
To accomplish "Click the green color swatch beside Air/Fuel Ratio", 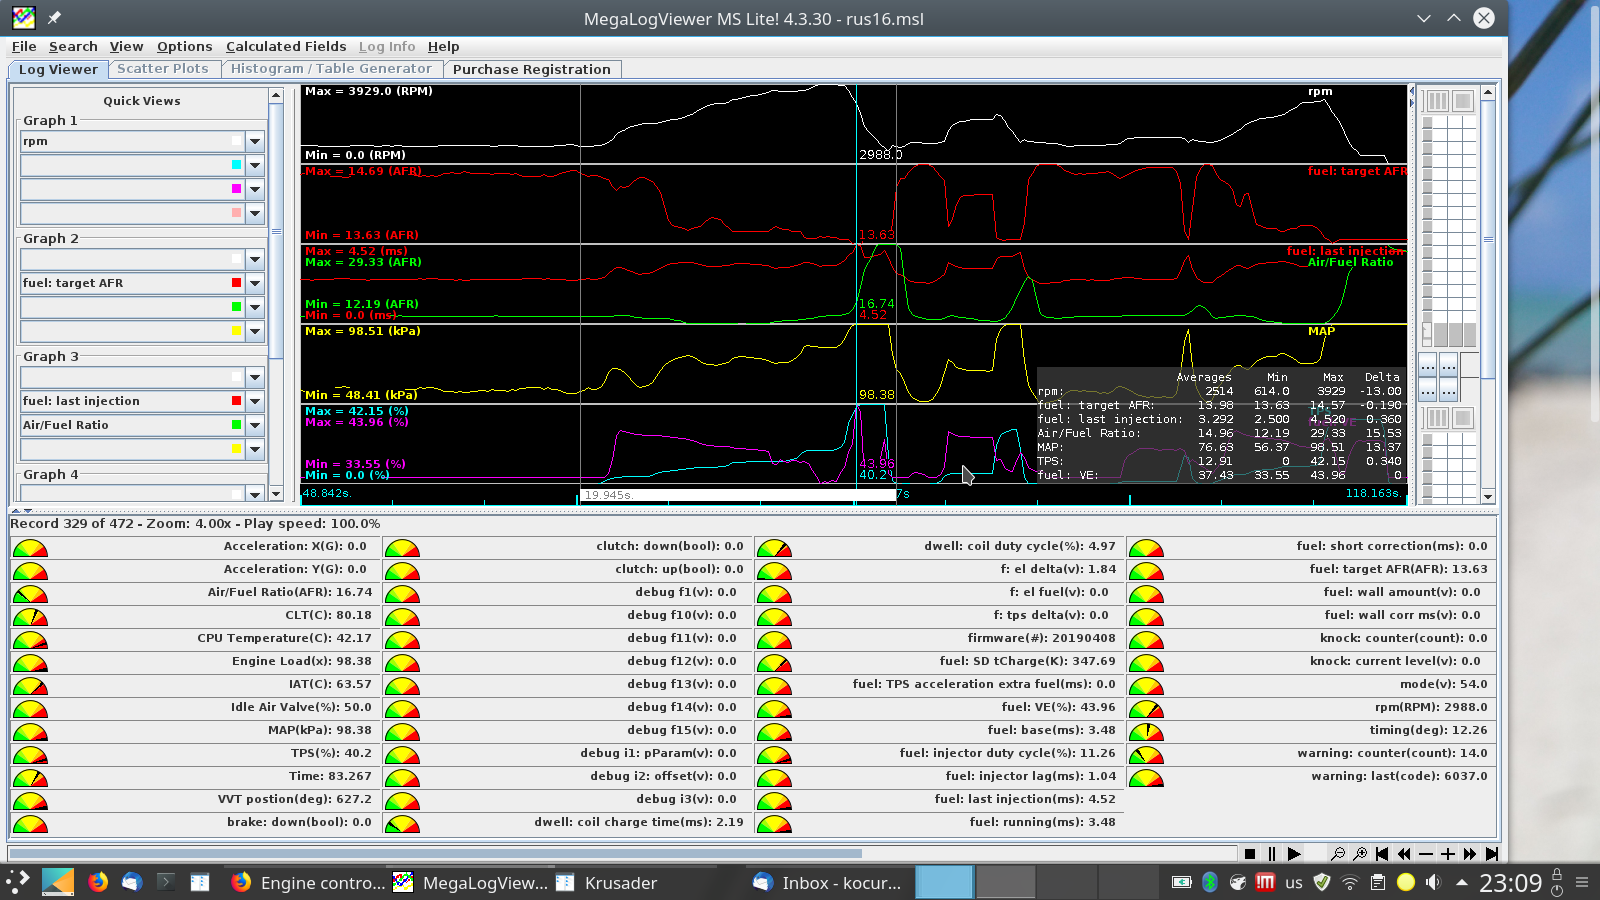I will (236, 425).
